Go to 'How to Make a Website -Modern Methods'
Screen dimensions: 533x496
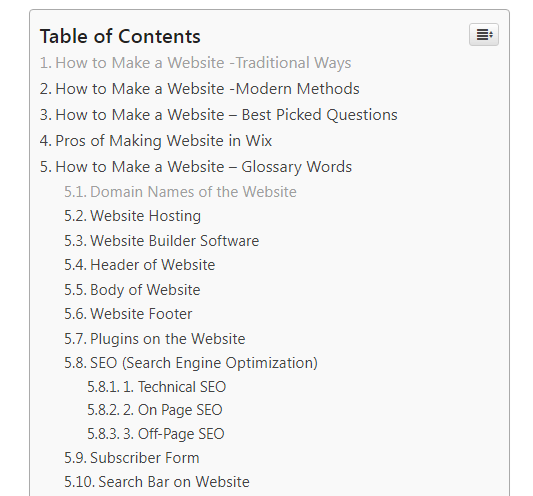(200, 89)
